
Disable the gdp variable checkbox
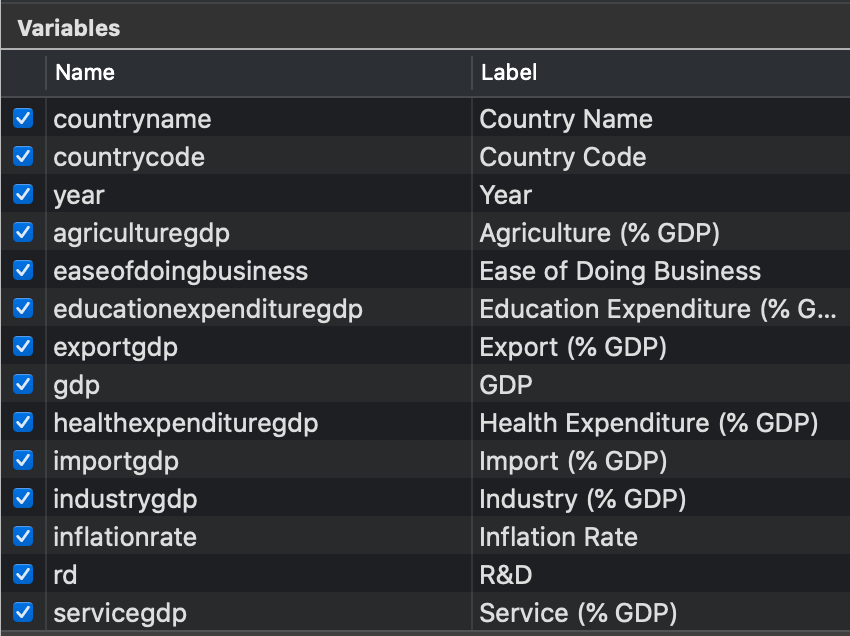tap(22, 384)
